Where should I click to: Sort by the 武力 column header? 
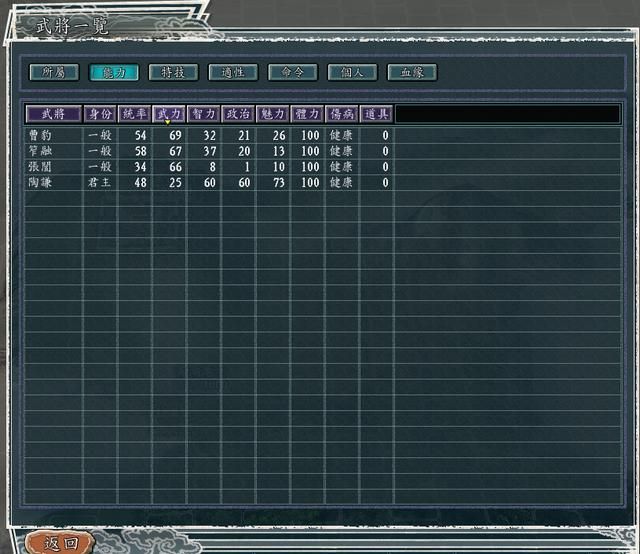tap(169, 114)
